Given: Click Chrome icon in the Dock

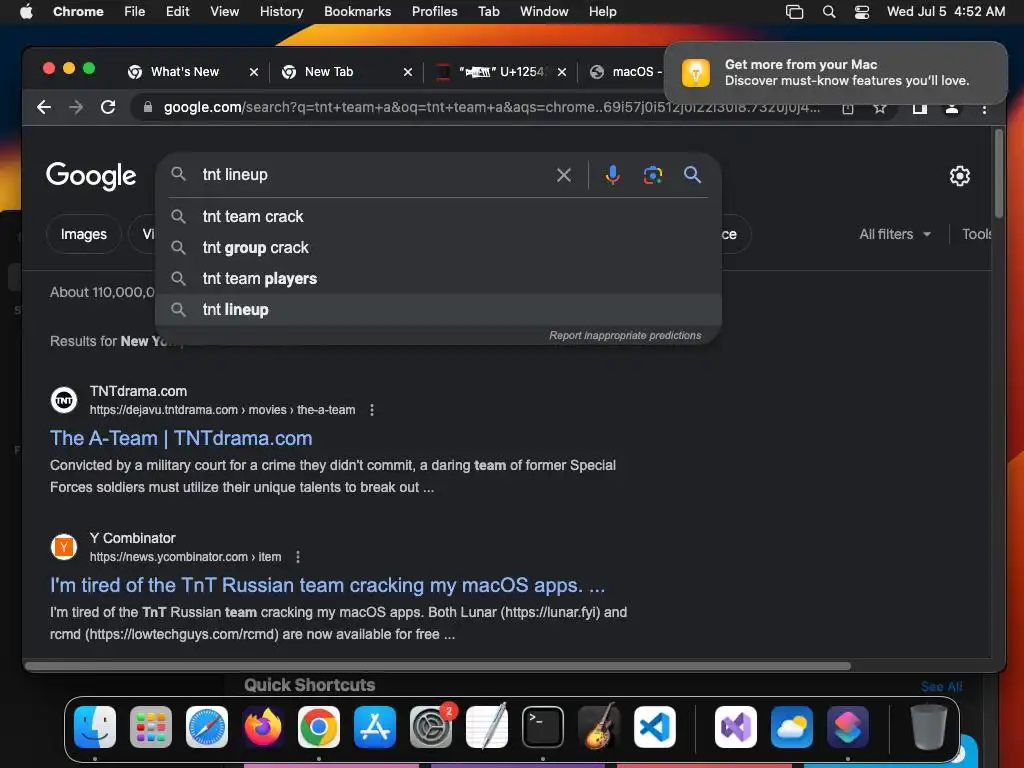Looking at the screenshot, I should tap(319, 726).
